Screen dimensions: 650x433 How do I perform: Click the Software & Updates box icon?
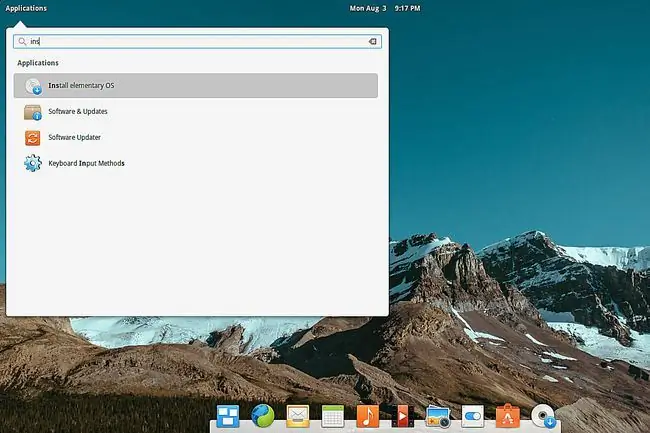click(x=33, y=112)
